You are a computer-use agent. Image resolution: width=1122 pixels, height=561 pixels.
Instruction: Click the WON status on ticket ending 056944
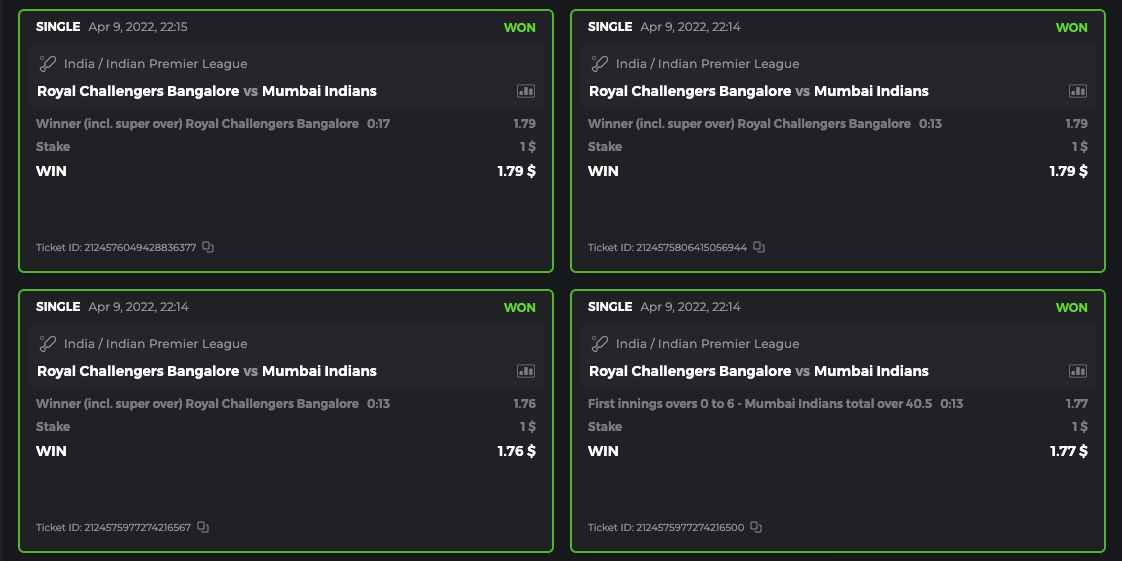pyautogui.click(x=1071, y=28)
